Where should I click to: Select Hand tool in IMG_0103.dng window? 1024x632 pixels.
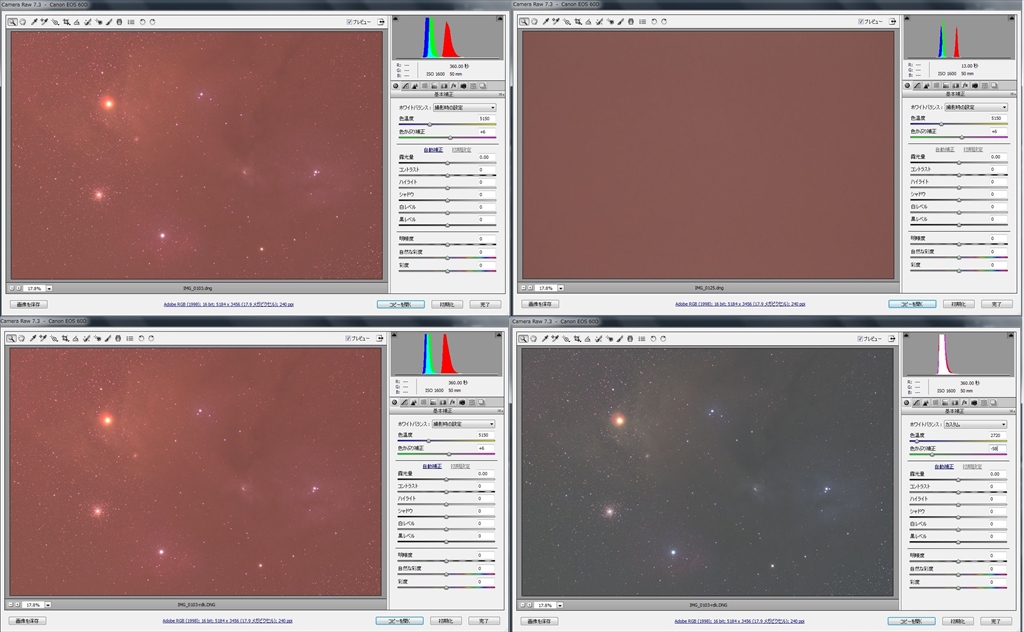click(23, 22)
